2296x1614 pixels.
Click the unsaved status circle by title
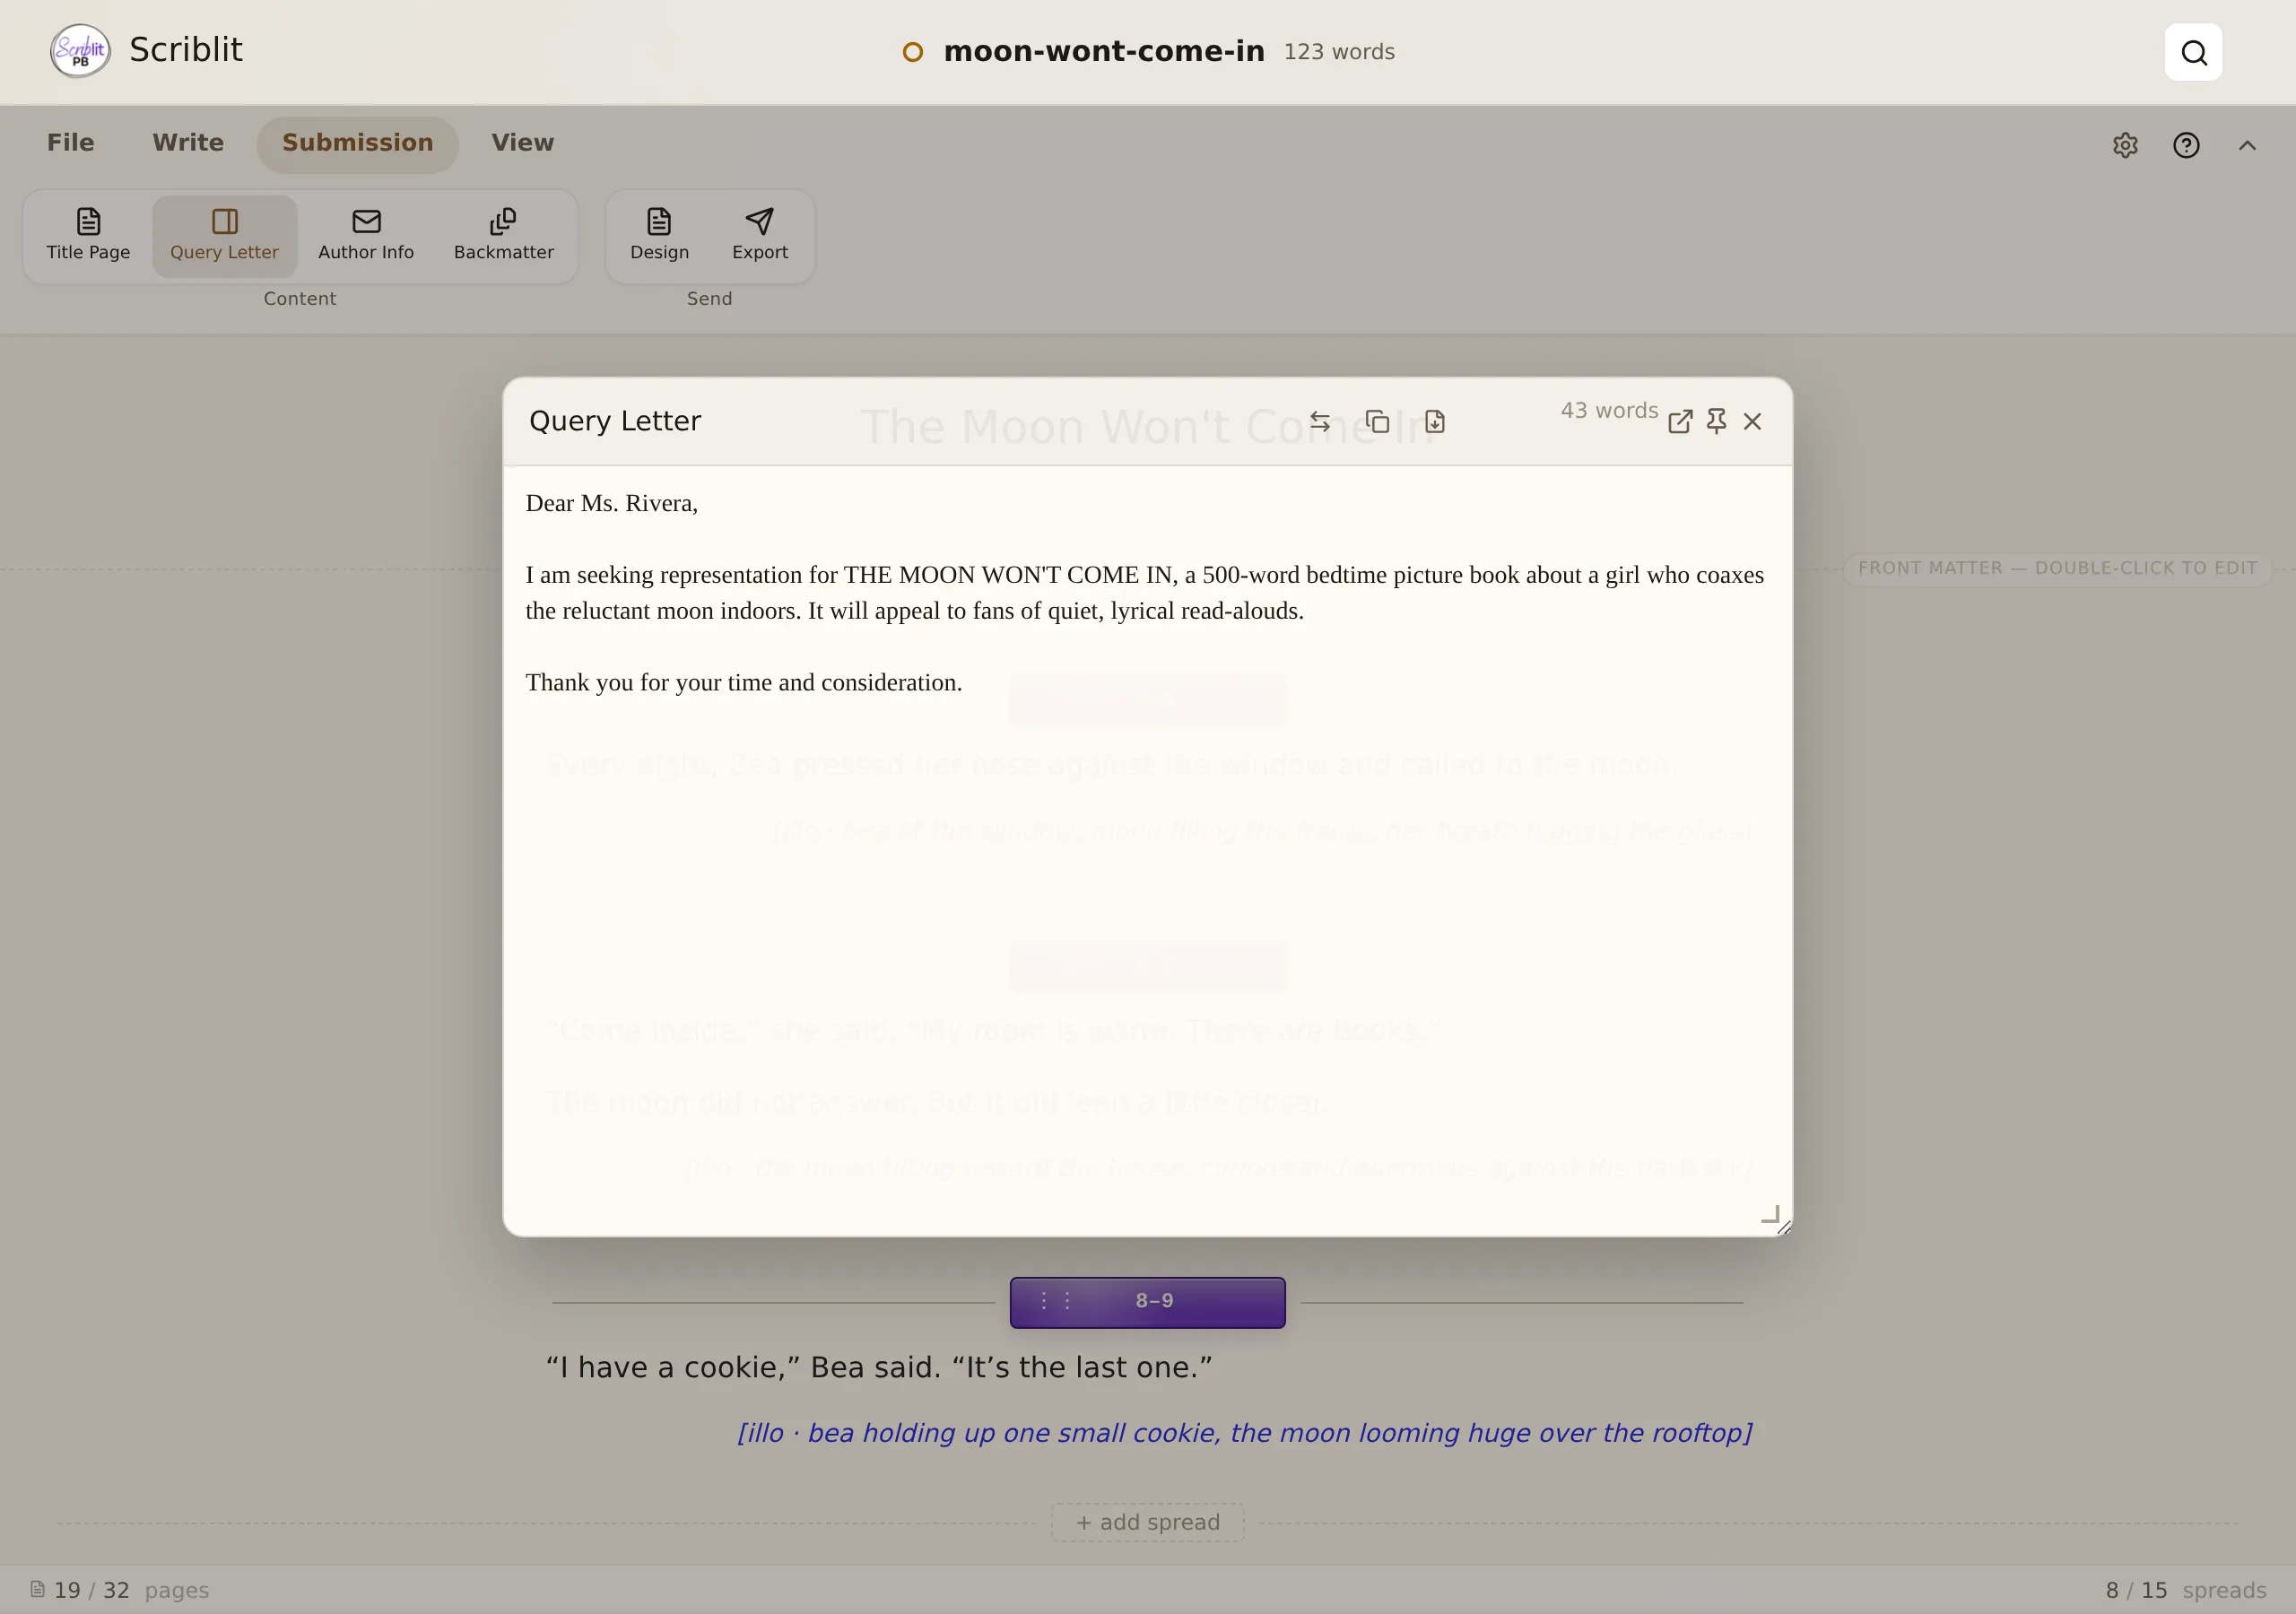(912, 52)
